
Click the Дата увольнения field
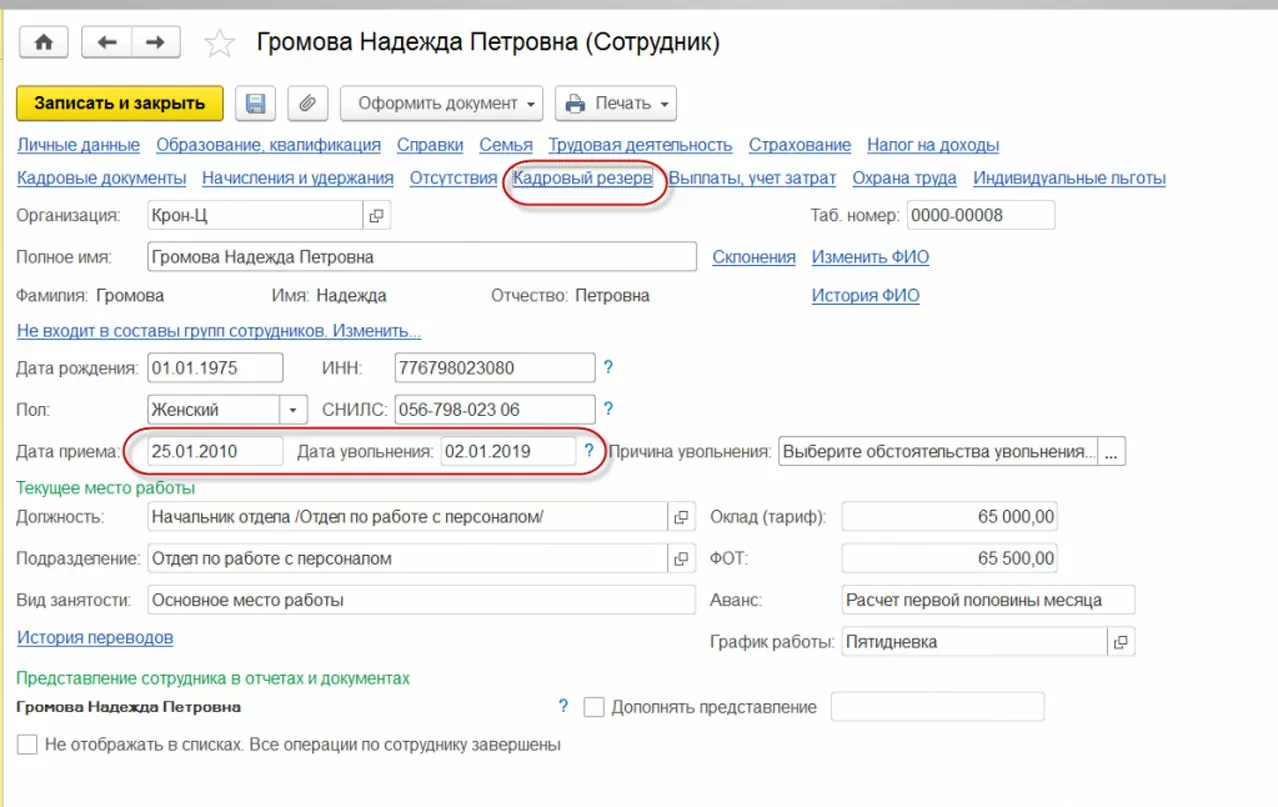[508, 451]
